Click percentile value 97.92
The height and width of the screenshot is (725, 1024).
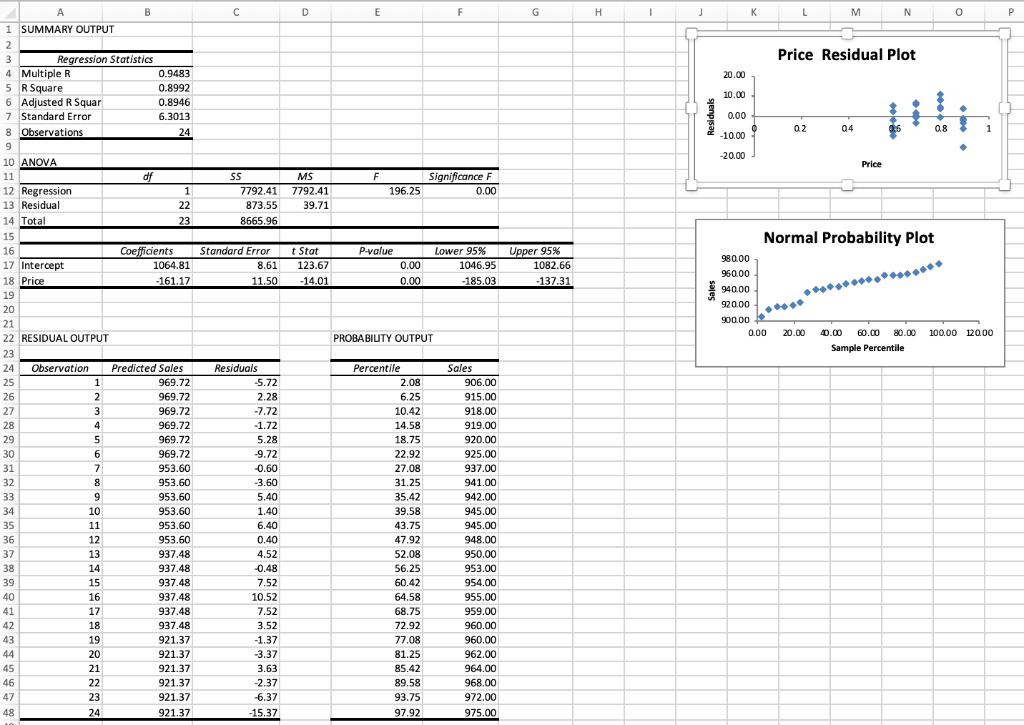377,713
